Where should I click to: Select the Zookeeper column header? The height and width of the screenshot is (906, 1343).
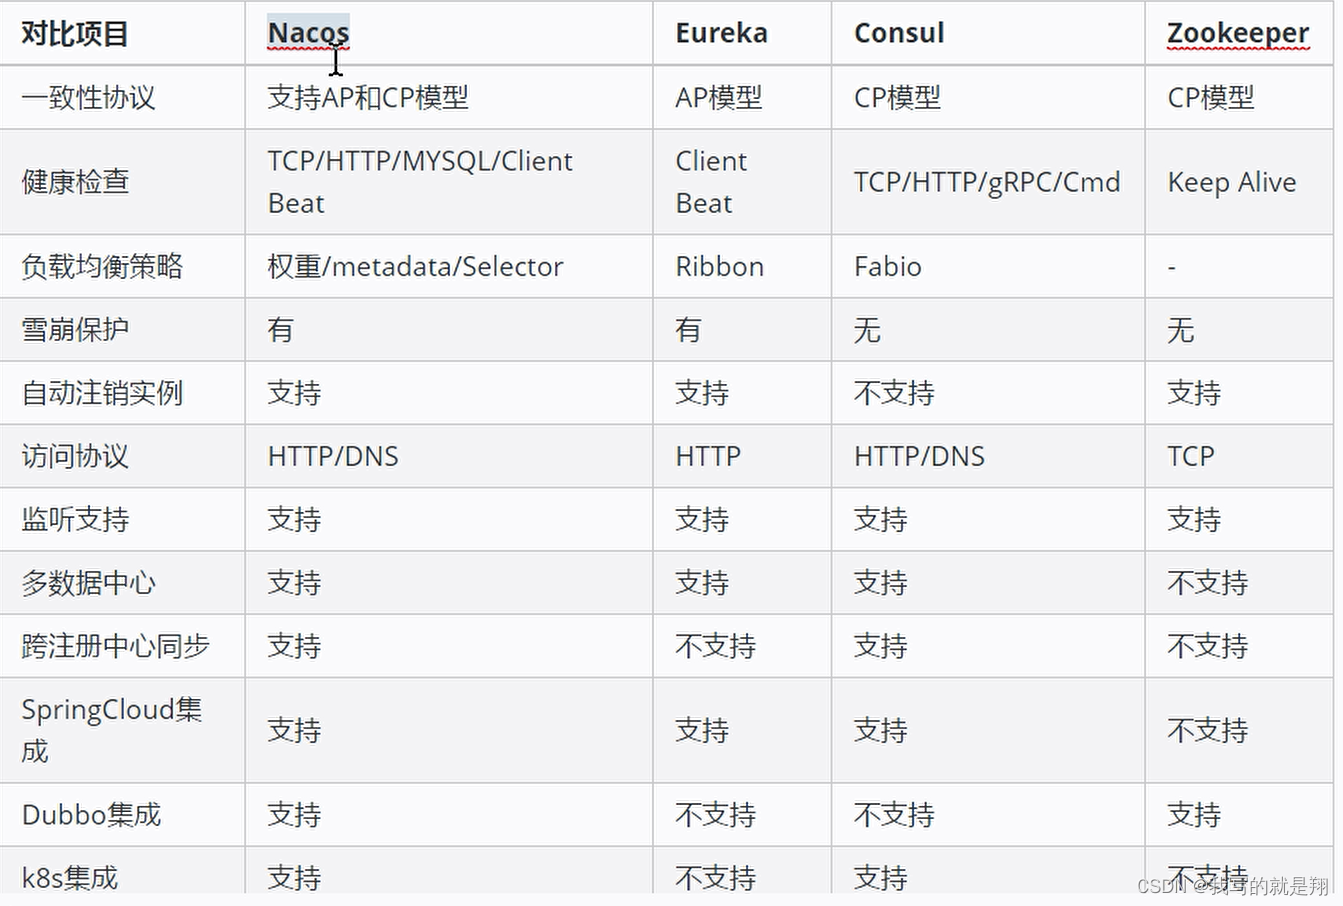click(1238, 33)
